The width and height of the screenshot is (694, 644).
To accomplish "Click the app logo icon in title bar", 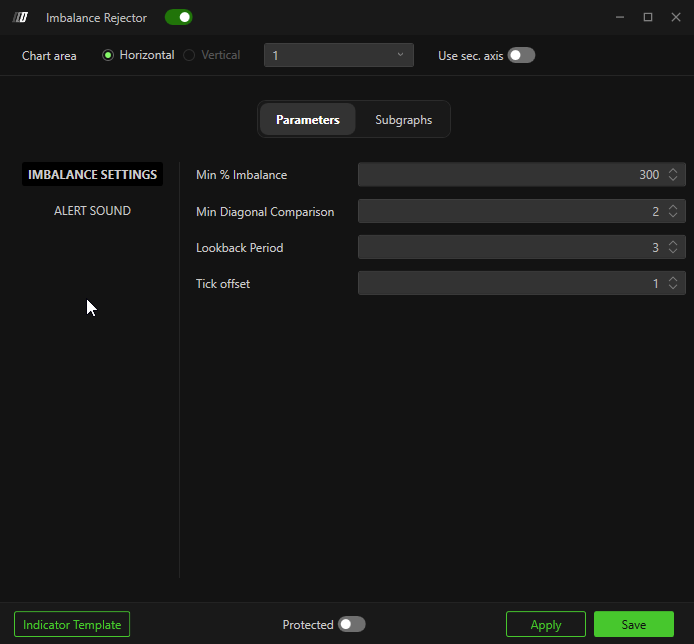I will [x=20, y=18].
